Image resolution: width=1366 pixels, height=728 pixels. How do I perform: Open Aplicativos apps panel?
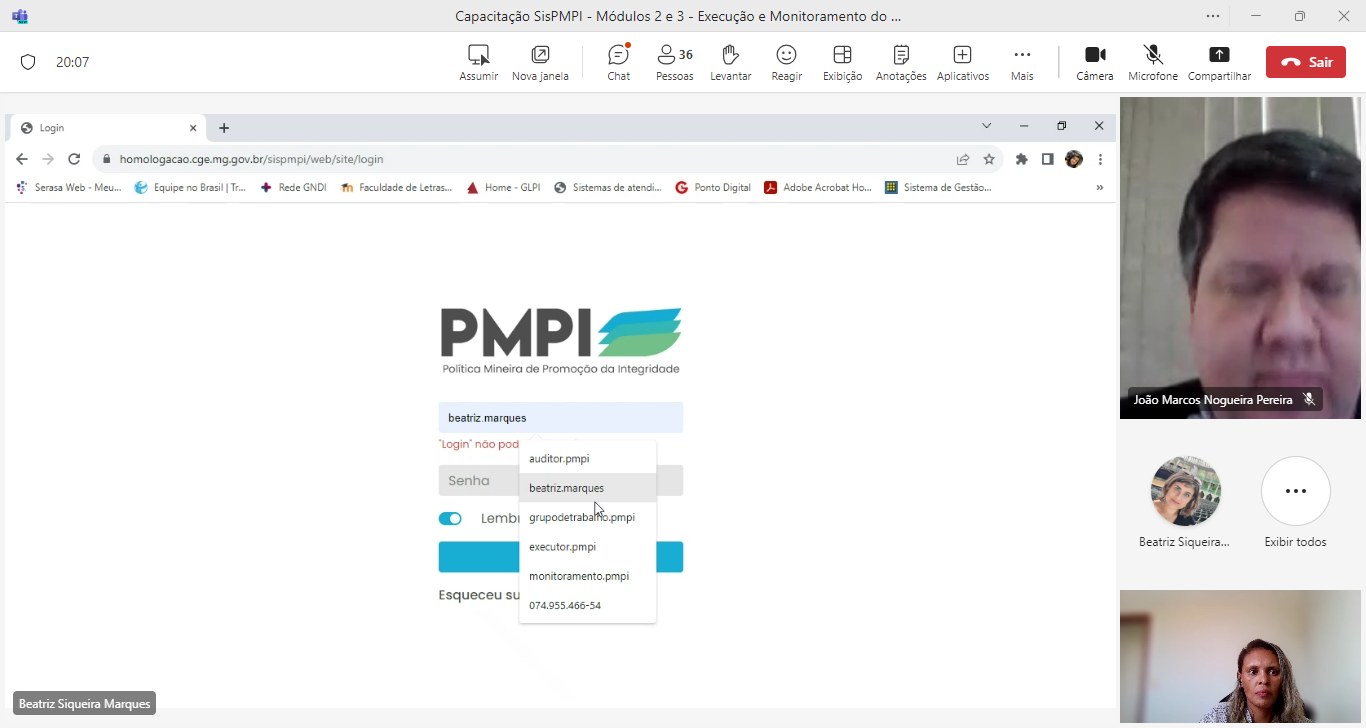(963, 62)
